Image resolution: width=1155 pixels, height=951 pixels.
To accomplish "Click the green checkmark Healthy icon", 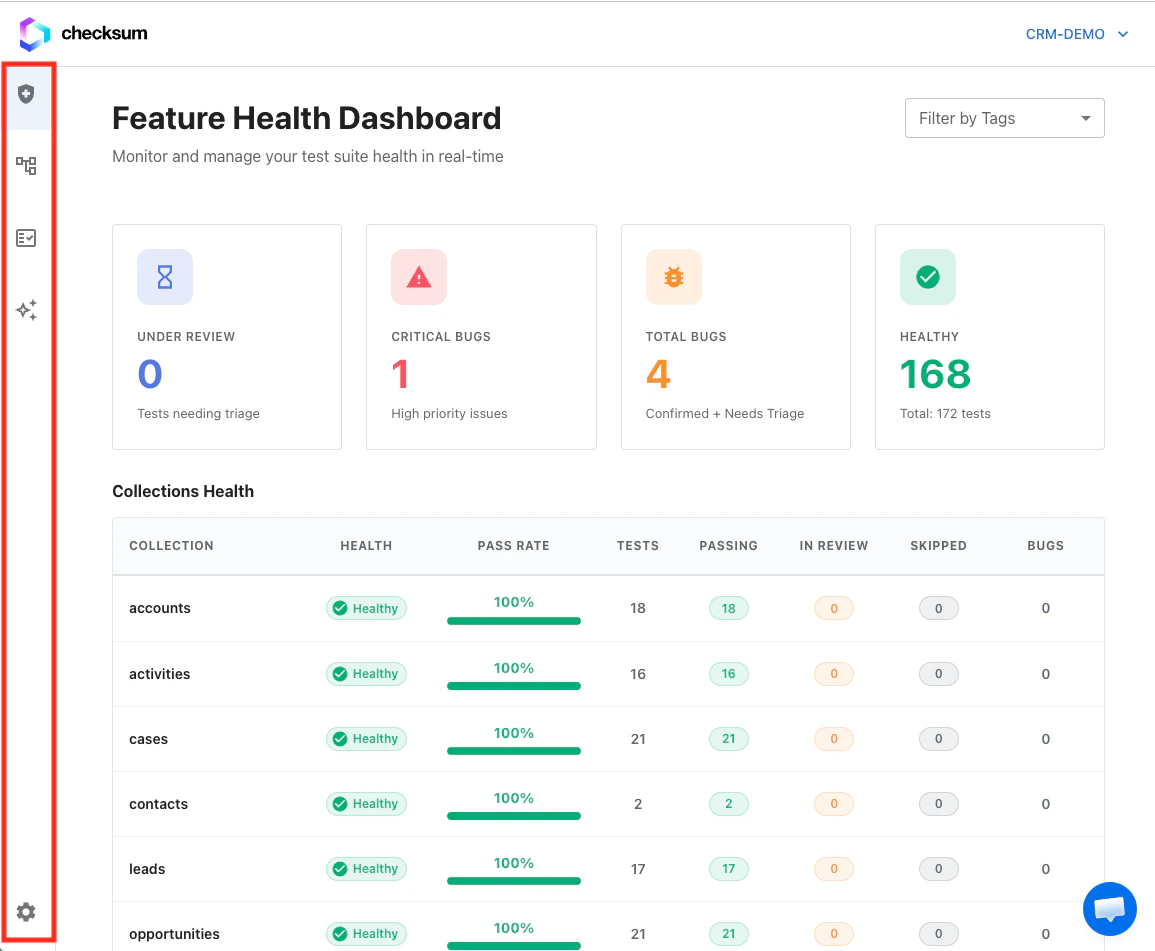I will click(928, 277).
